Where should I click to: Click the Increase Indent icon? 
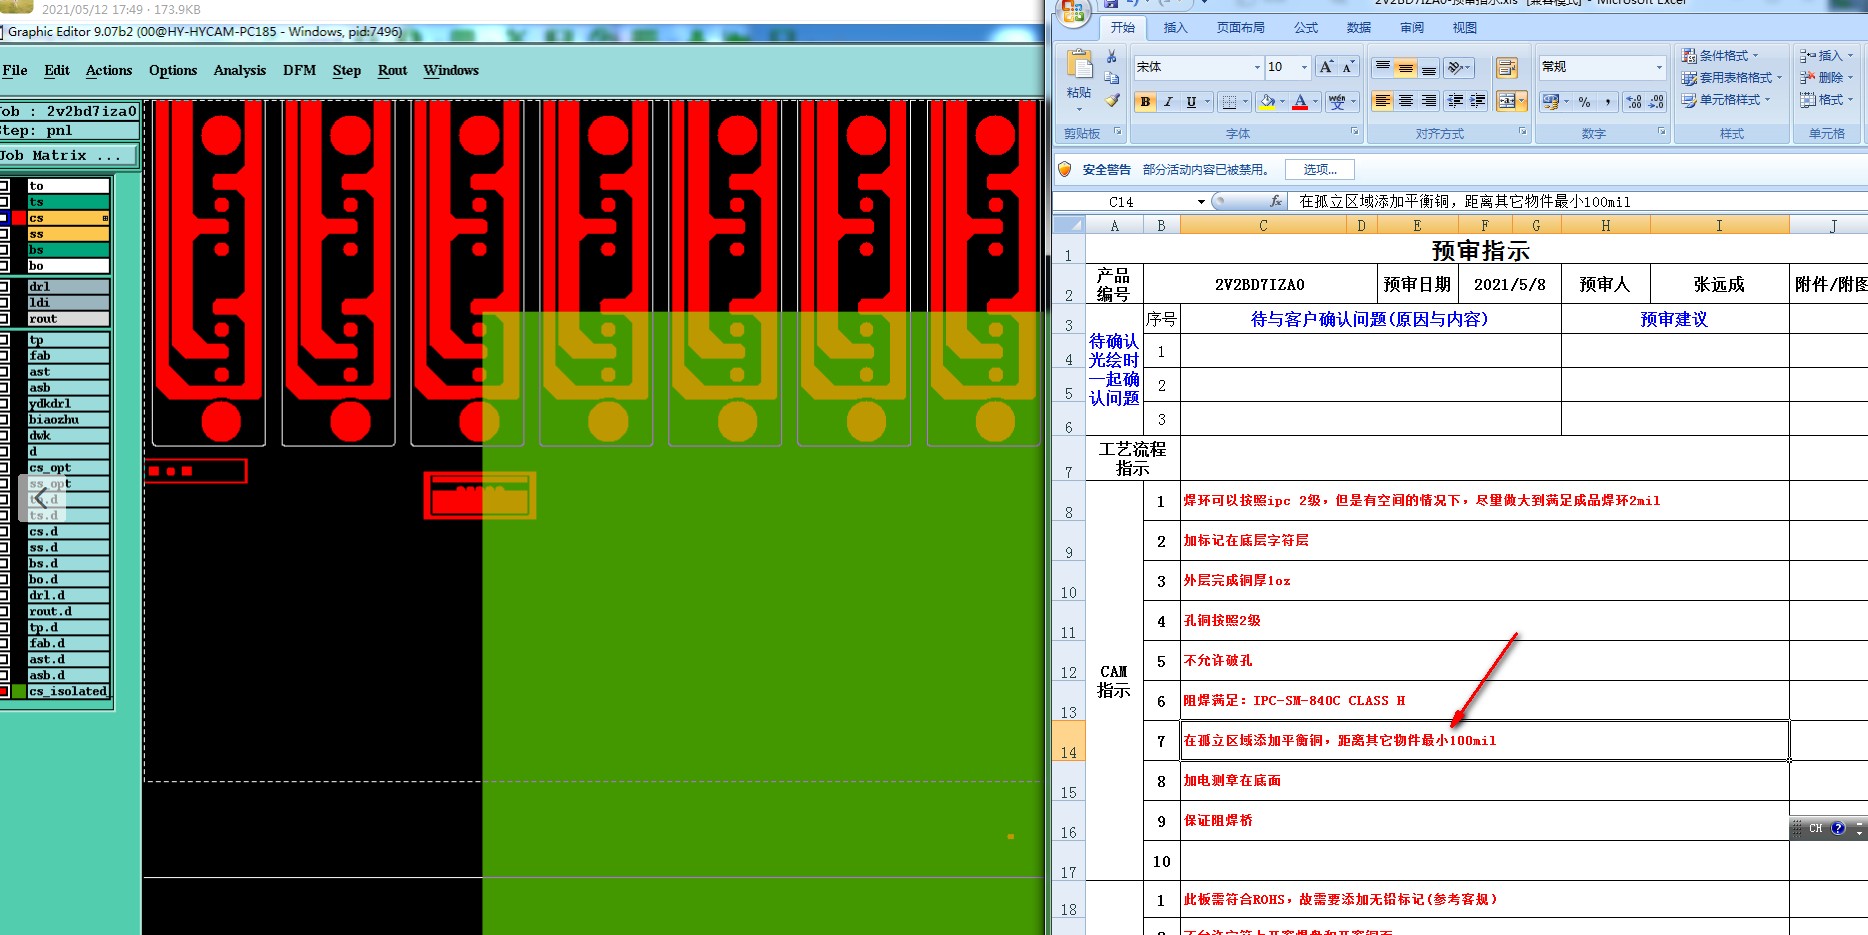coord(1477,101)
